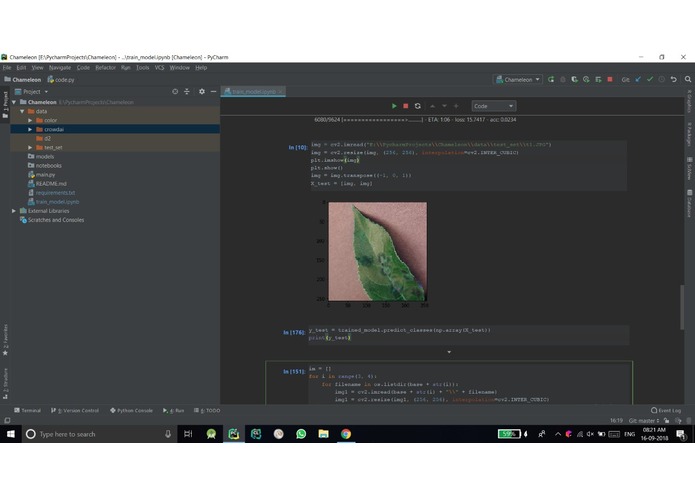This screenshot has width=695, height=494.
Task: Open the Tools menu
Action: 143,68
